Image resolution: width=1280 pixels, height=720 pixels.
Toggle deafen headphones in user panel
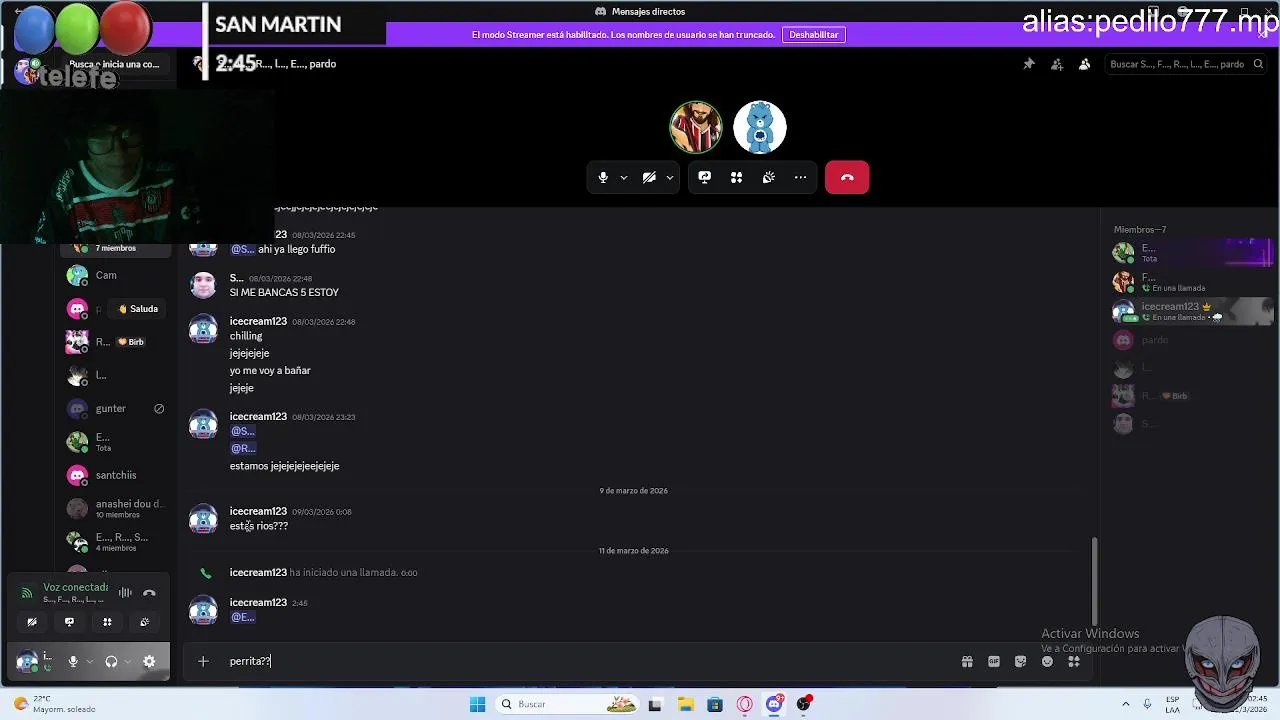(111, 661)
